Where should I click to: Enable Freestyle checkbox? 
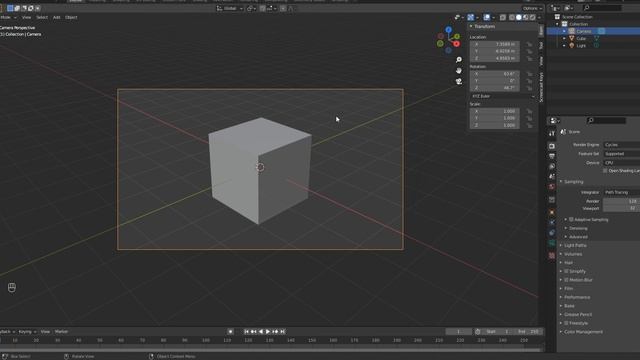point(567,323)
